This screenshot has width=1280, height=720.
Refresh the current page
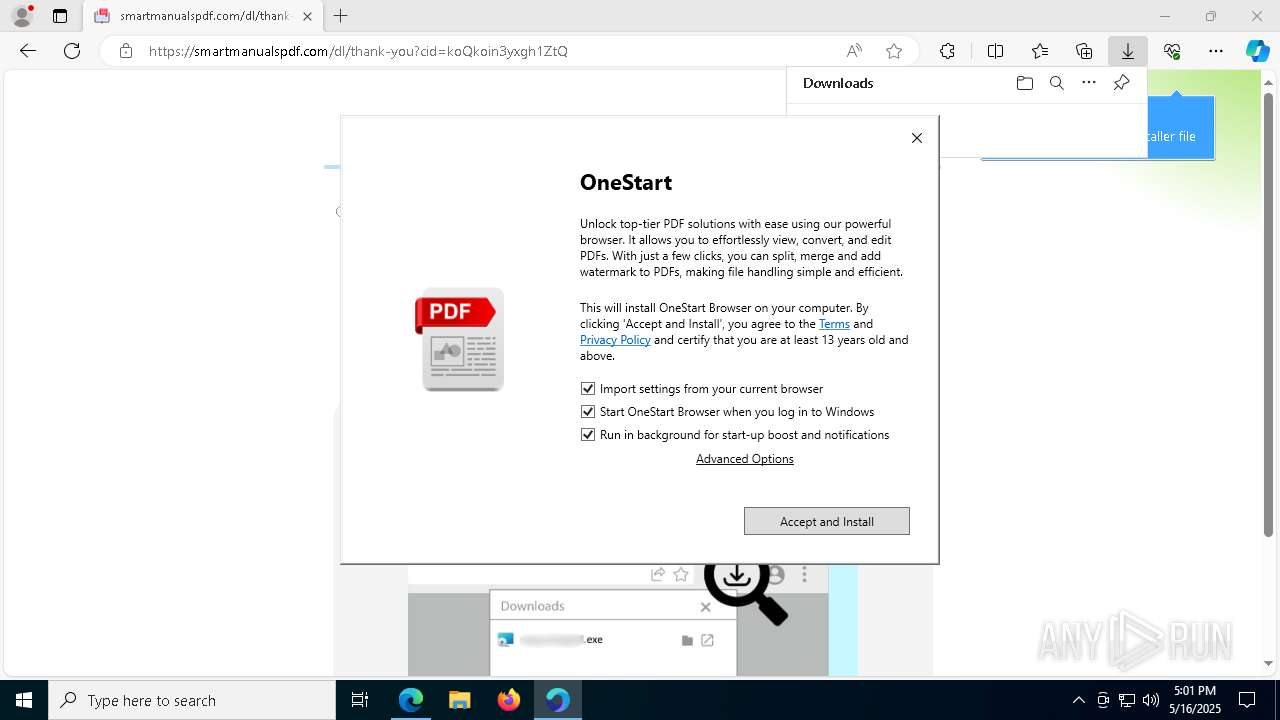[x=72, y=51]
